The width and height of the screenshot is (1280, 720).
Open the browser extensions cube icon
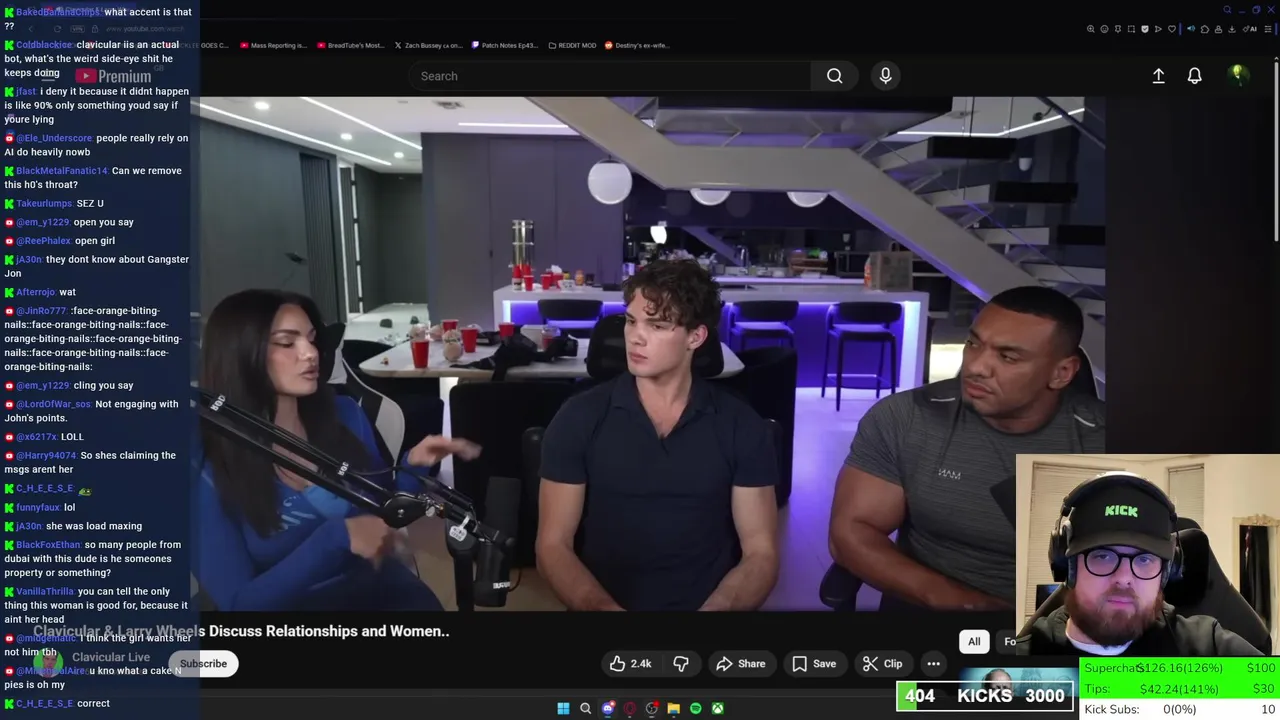1205,29
